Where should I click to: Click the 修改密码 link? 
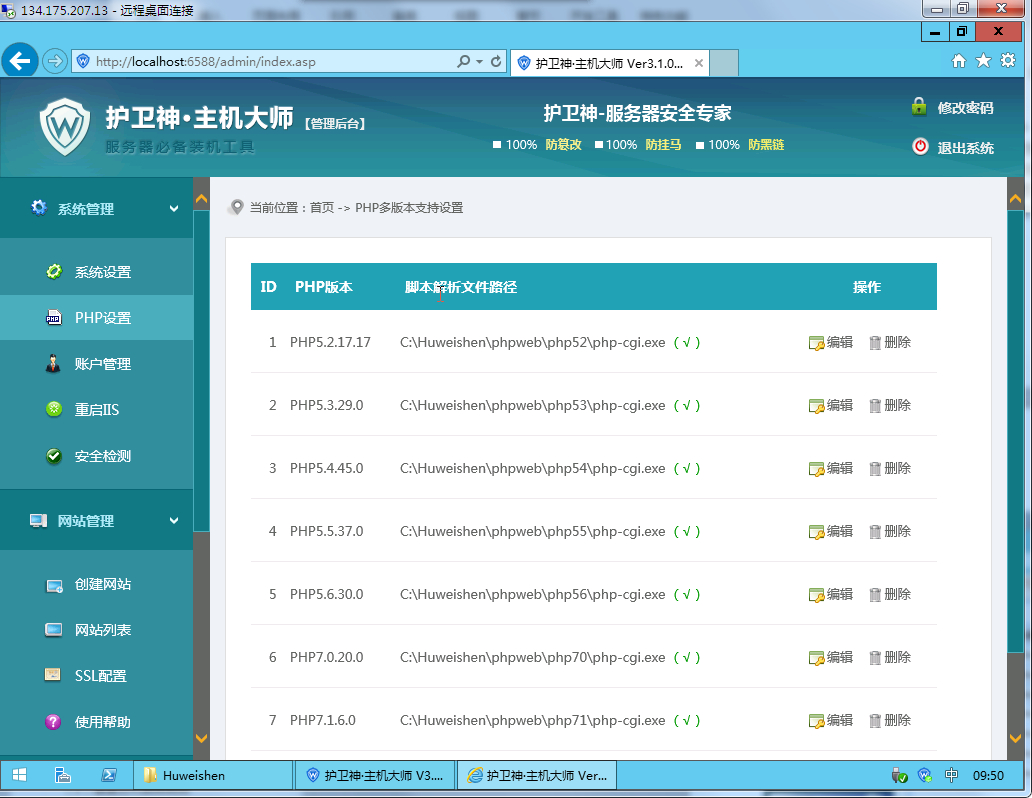pos(966,108)
